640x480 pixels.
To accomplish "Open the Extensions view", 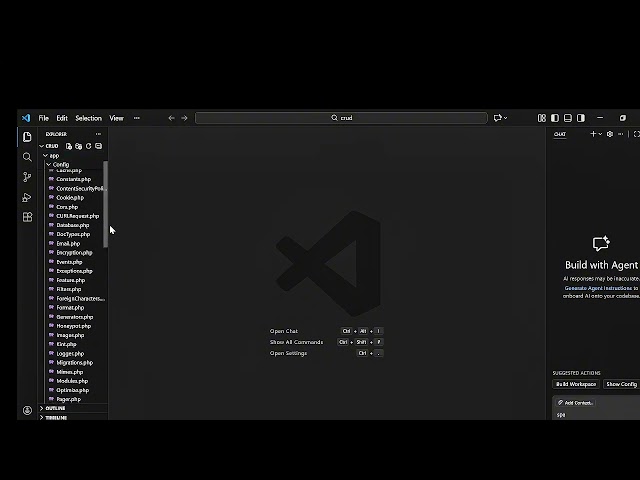I will pyautogui.click(x=27, y=217).
